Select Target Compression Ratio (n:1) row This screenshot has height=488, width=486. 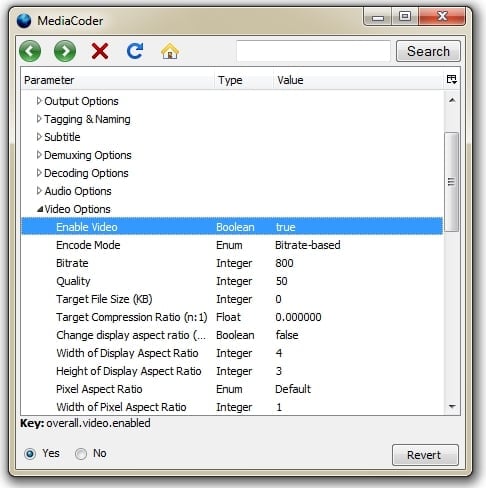click(232, 317)
